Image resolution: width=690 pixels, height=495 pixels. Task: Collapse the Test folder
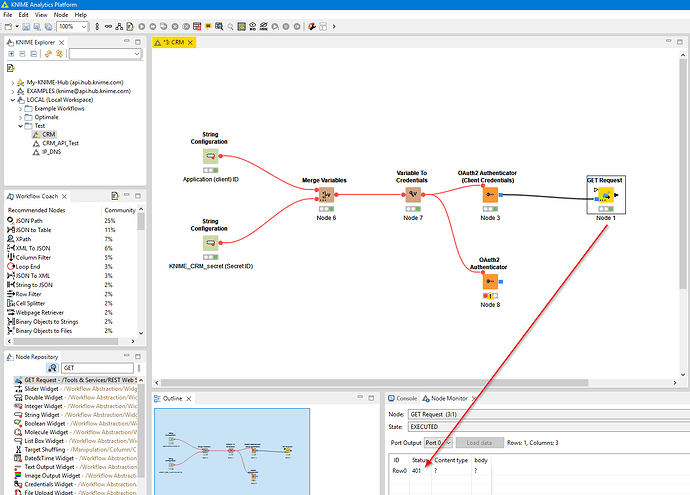20,126
